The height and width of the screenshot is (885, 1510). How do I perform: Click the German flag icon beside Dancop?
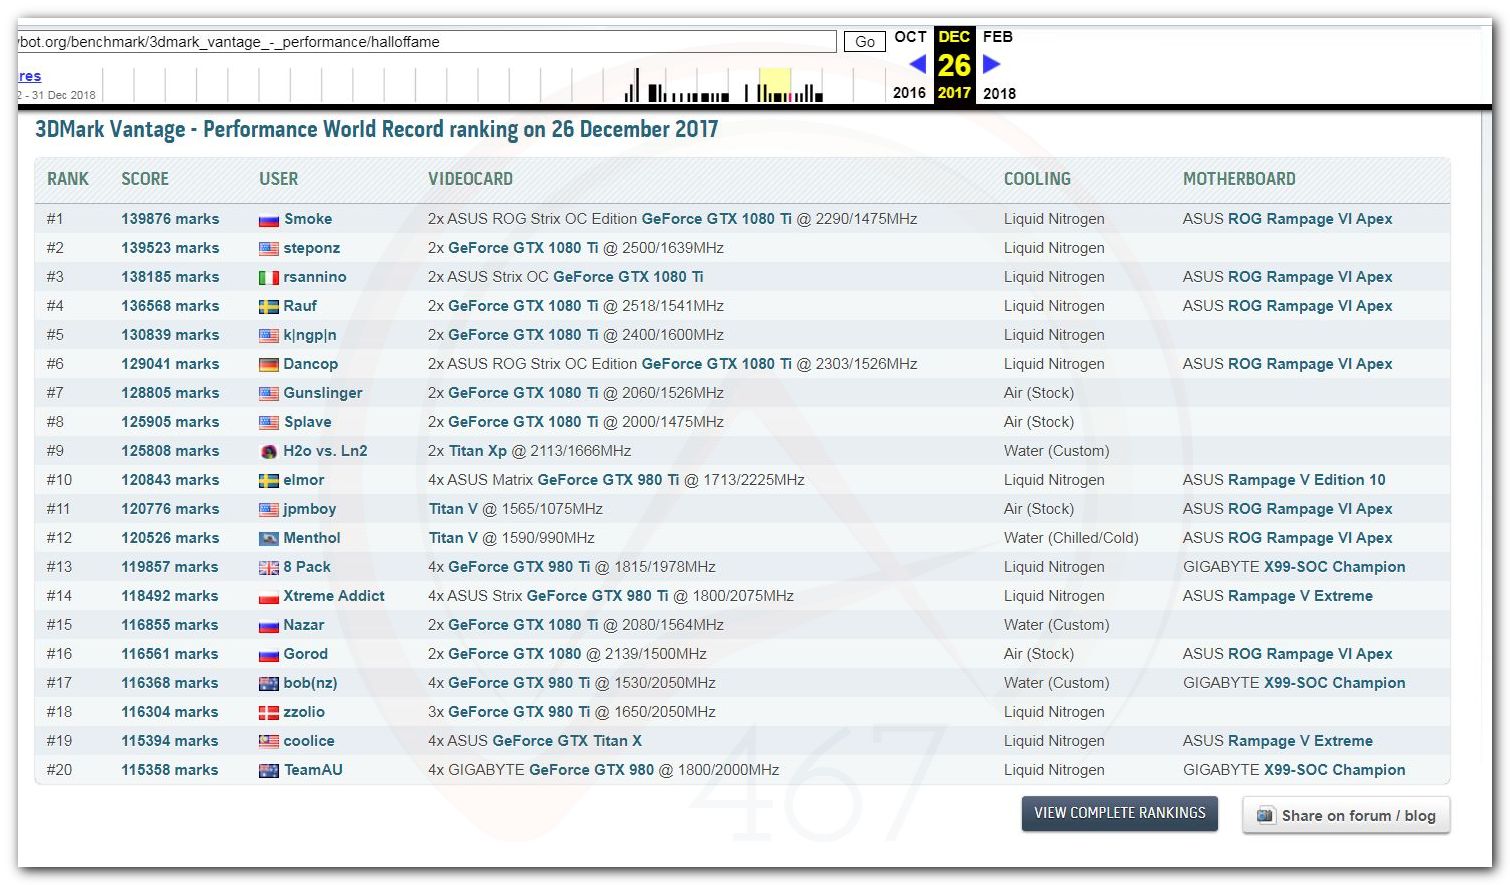268,365
